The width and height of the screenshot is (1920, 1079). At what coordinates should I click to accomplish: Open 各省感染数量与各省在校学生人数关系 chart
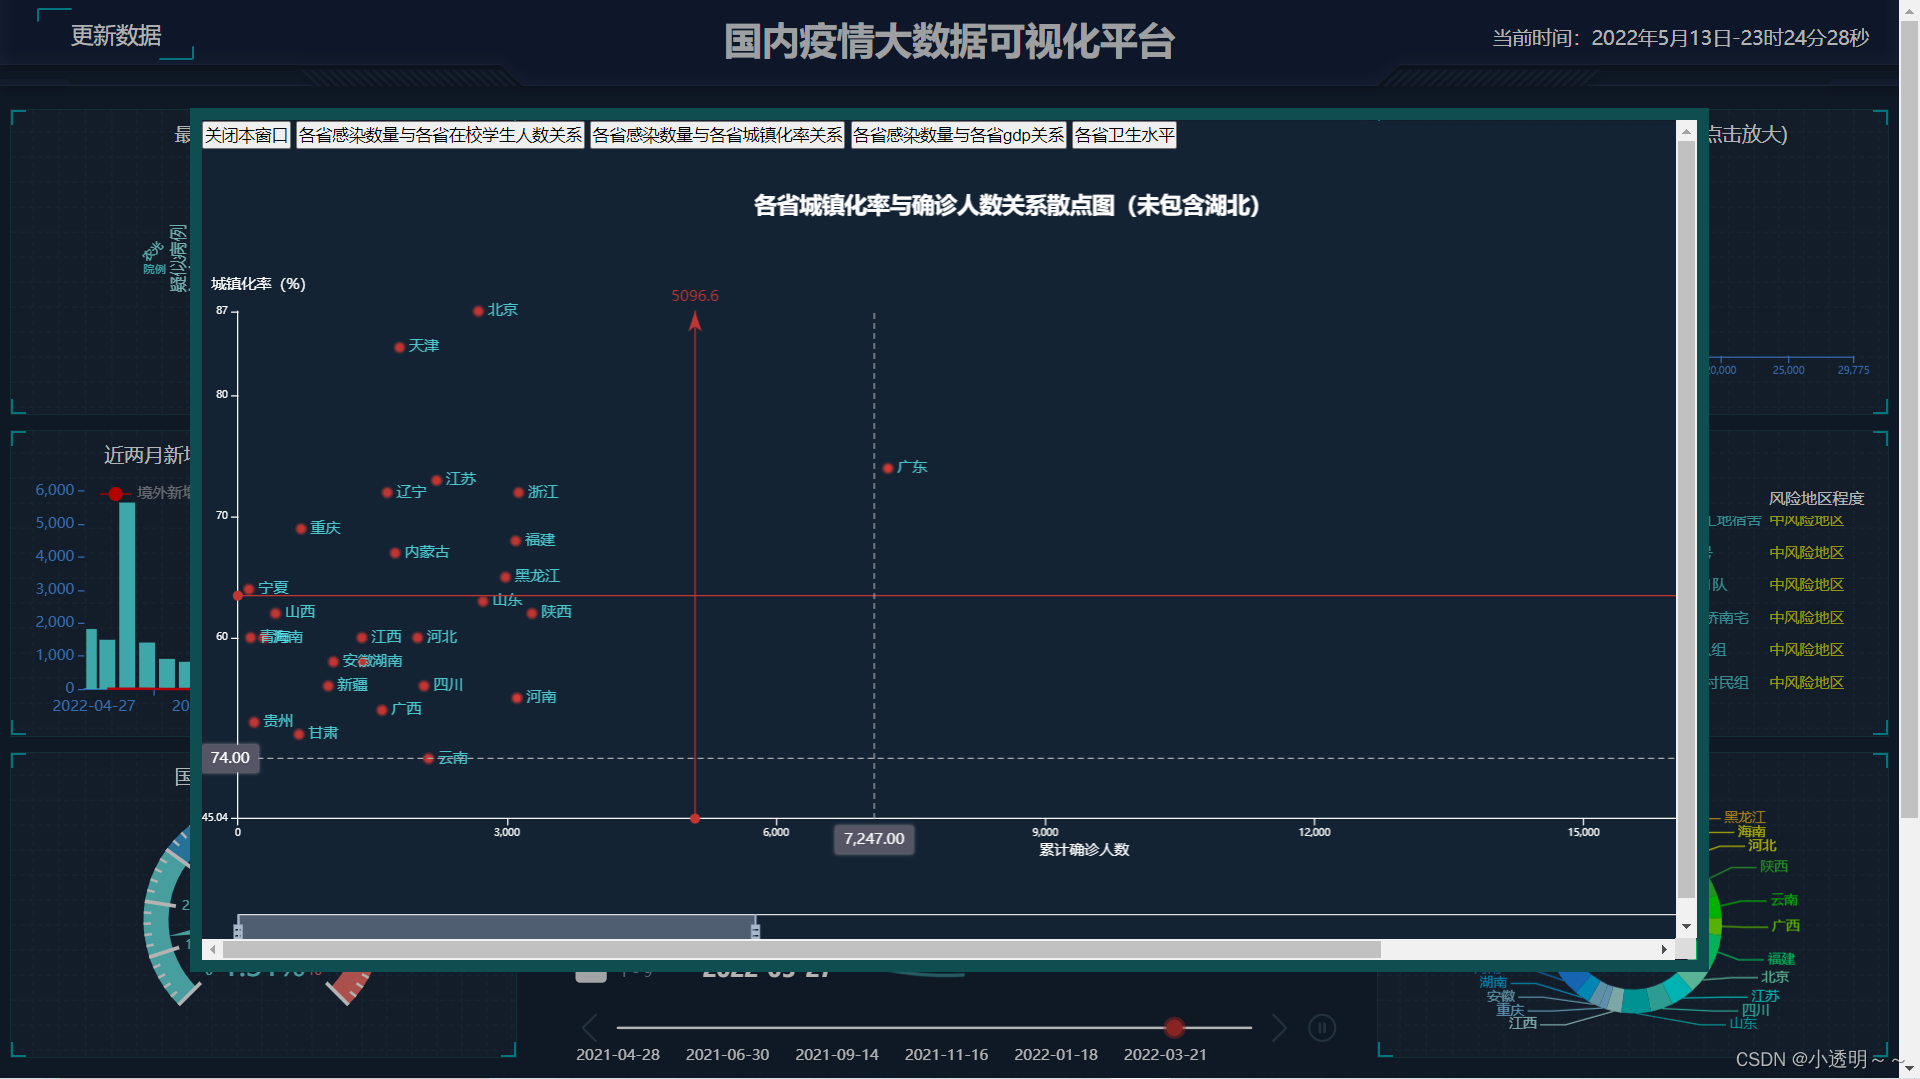point(440,135)
